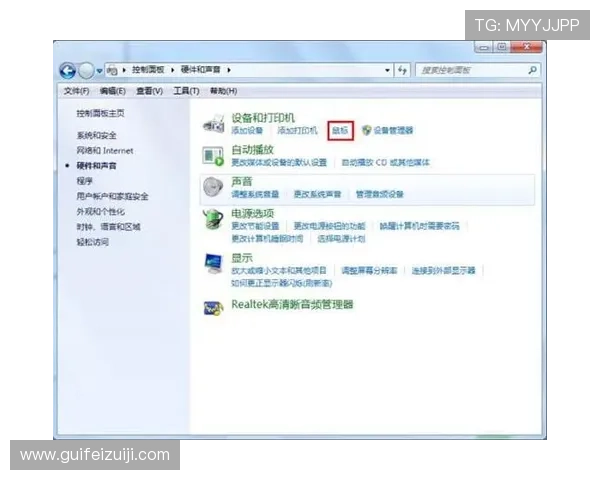
Task: Select 时钟、语言和区域 in sidebar
Action: click(108, 227)
